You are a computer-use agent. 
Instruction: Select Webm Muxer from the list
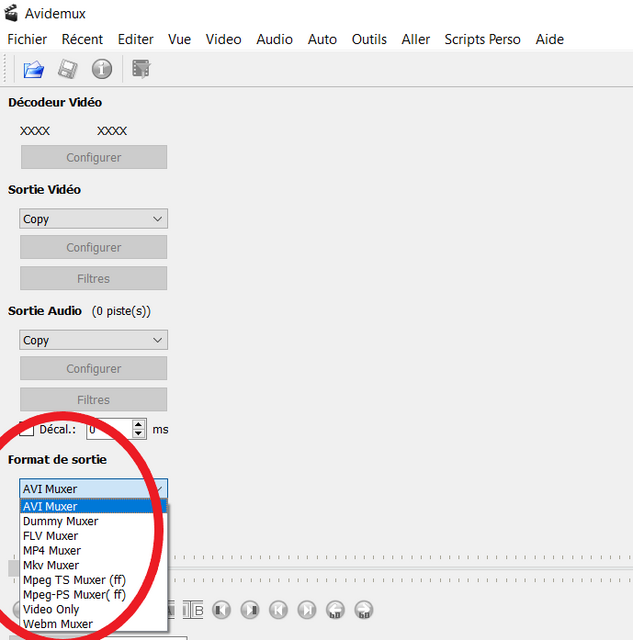(x=93, y=624)
